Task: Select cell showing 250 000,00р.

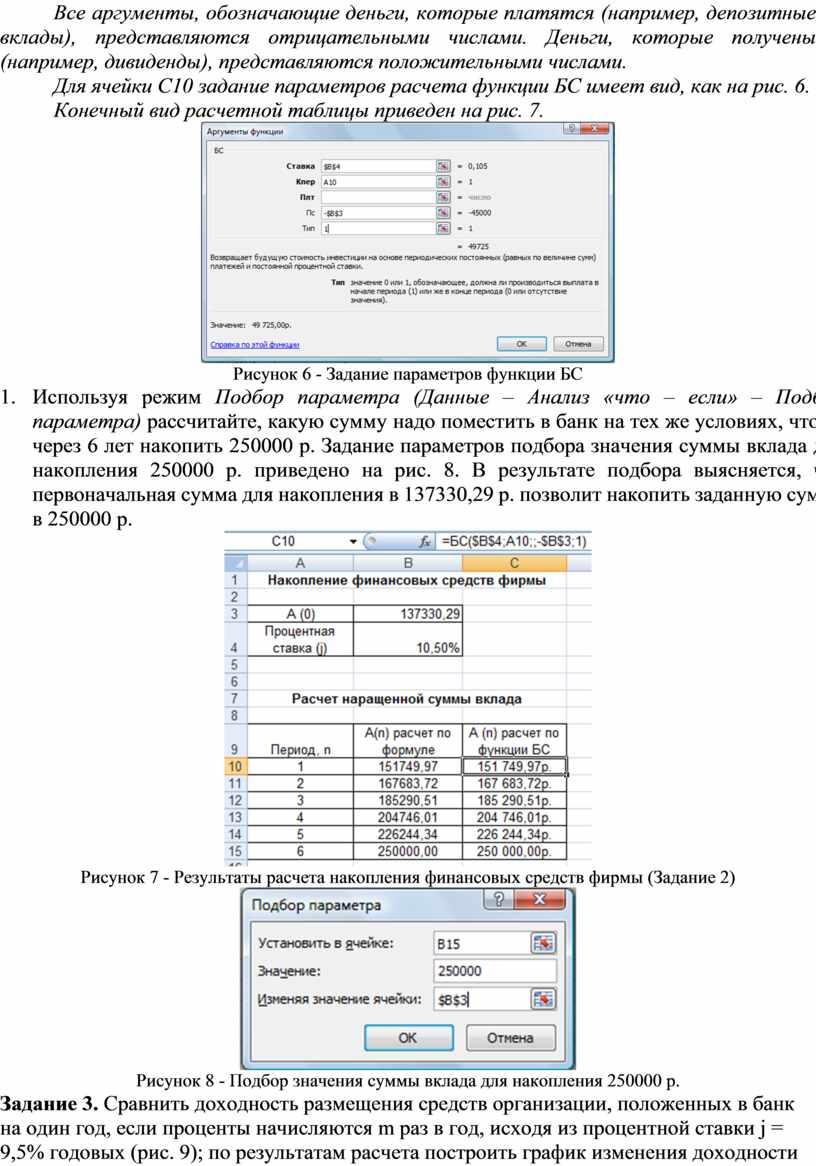Action: [x=514, y=851]
